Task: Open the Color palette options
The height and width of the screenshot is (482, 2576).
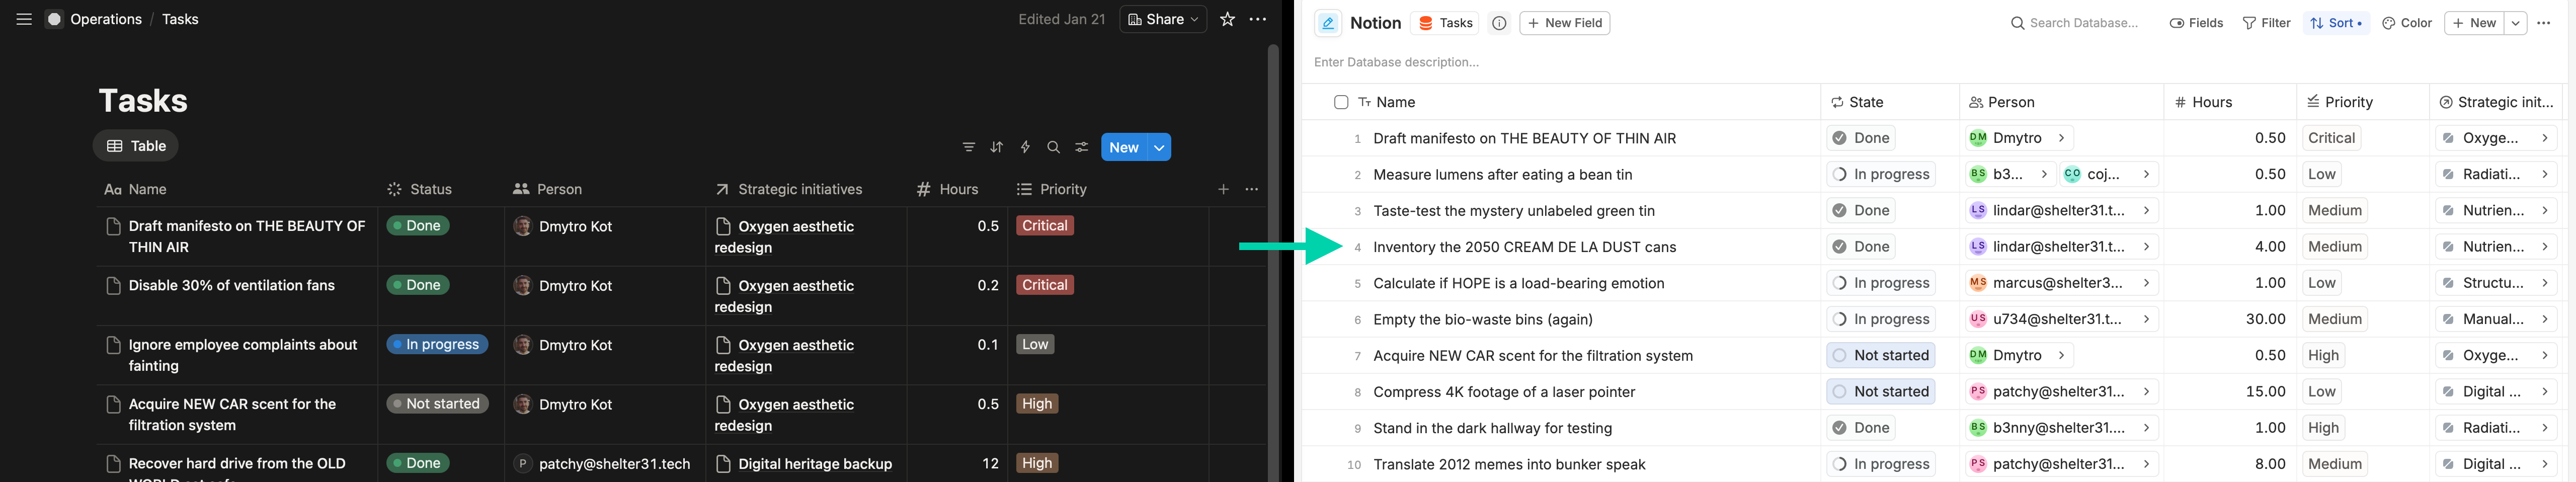Action: tap(2407, 23)
